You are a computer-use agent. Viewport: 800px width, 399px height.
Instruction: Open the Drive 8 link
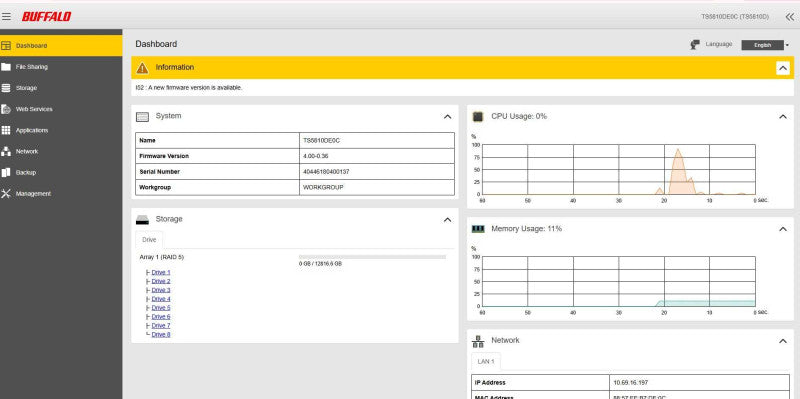pos(161,335)
